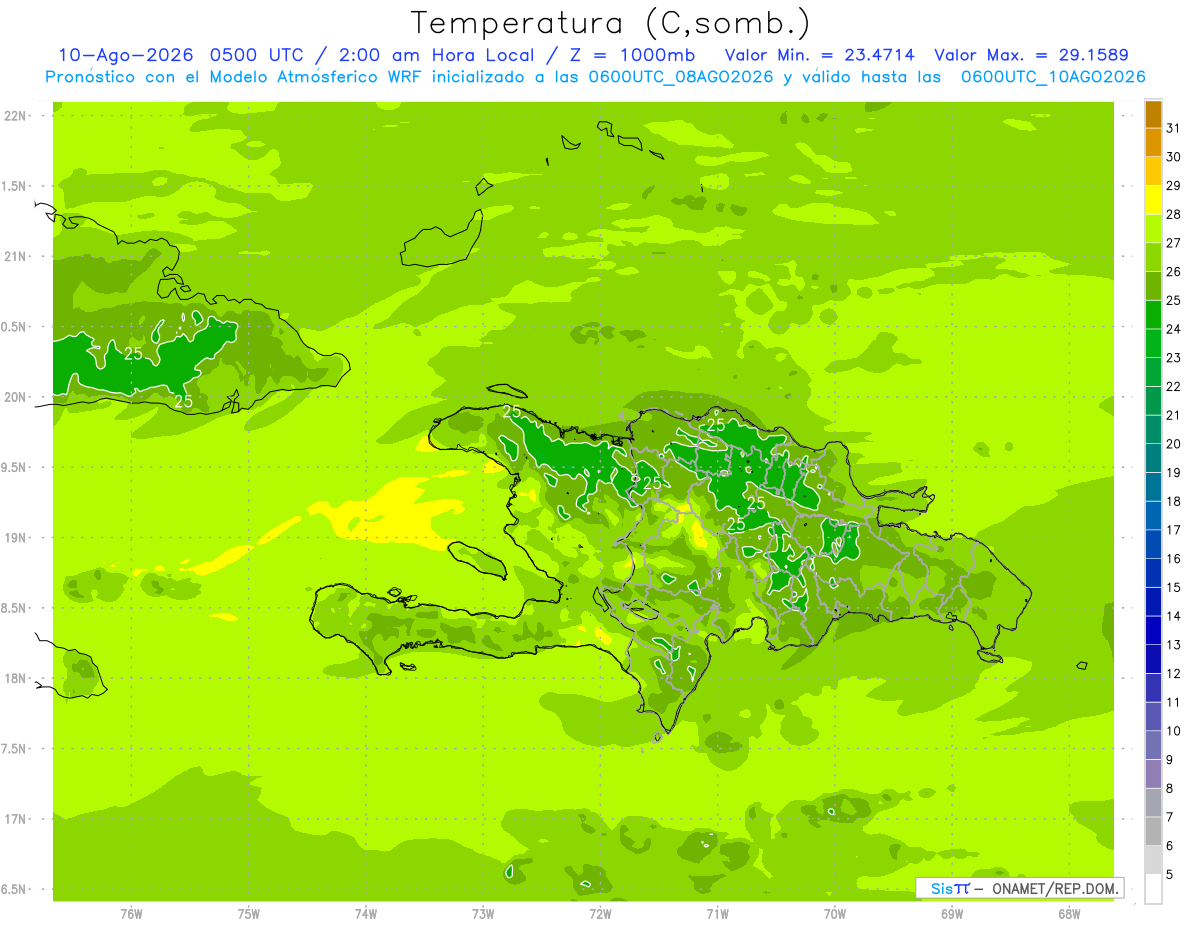Viewport: 1200px width, 927px height.
Task: Click the Valor Max. = 29.1589 readout
Action: [1031, 55]
